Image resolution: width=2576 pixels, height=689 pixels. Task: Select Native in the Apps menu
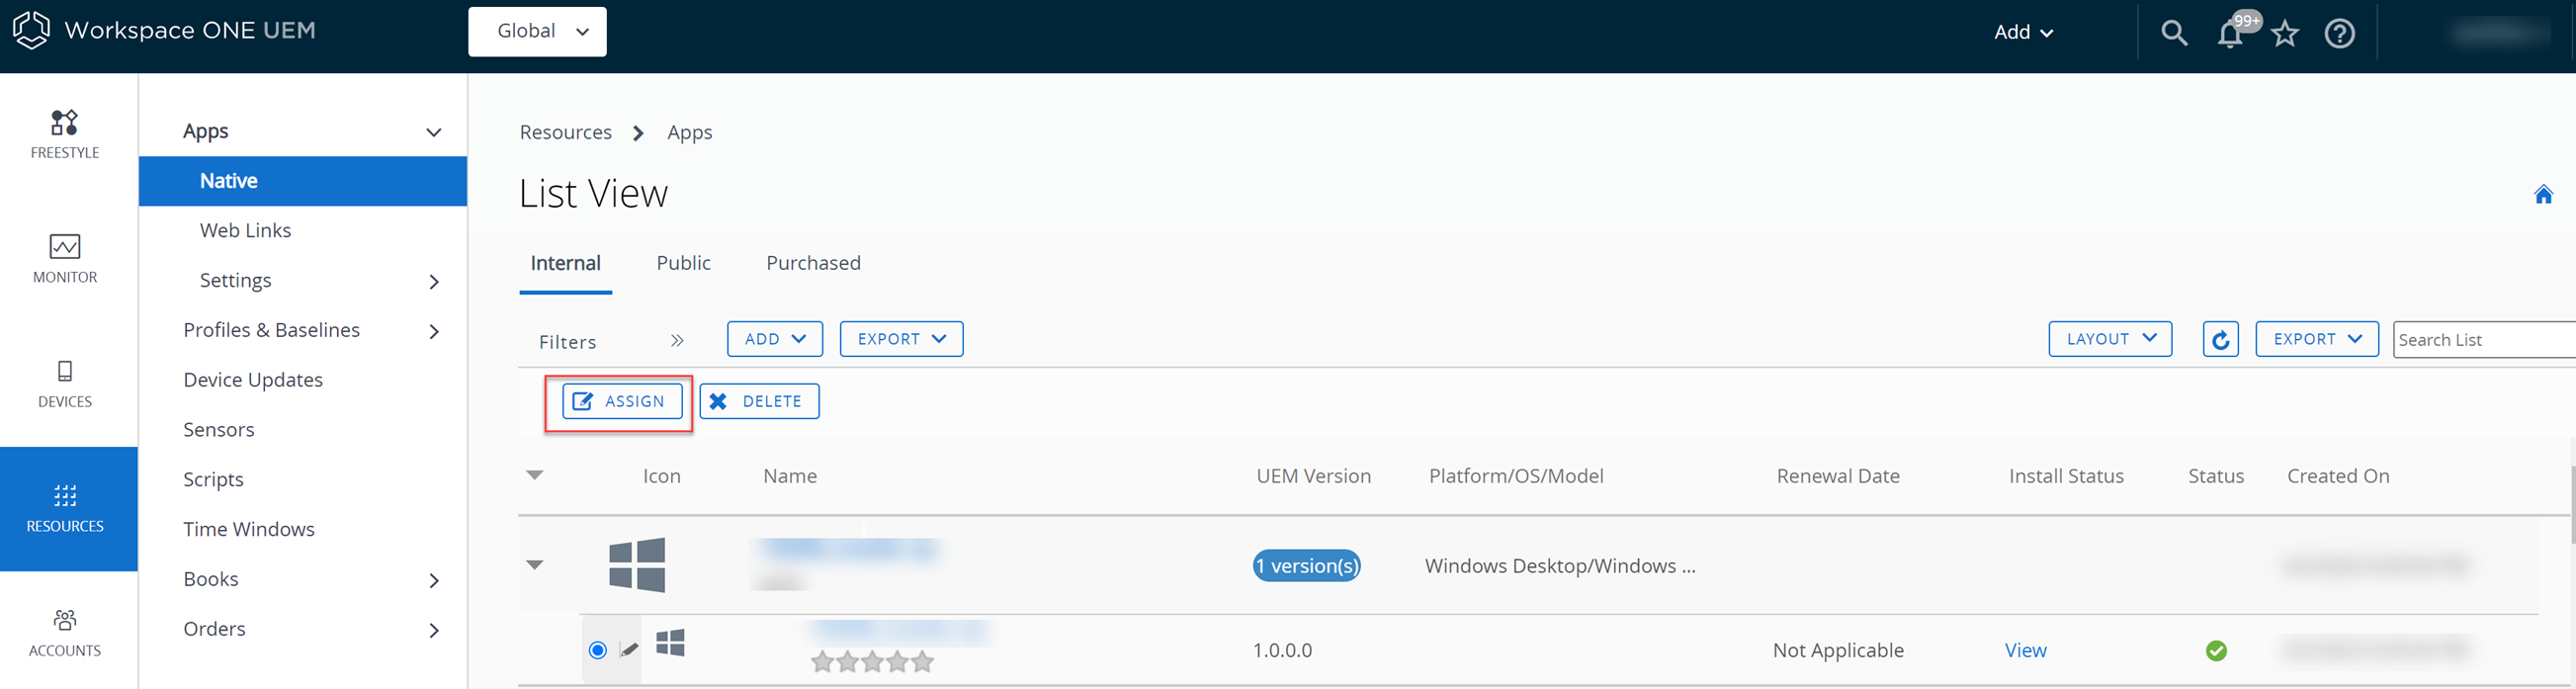coord(303,181)
